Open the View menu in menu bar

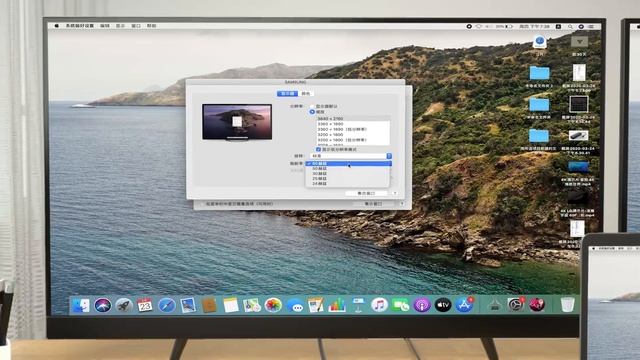(120, 26)
